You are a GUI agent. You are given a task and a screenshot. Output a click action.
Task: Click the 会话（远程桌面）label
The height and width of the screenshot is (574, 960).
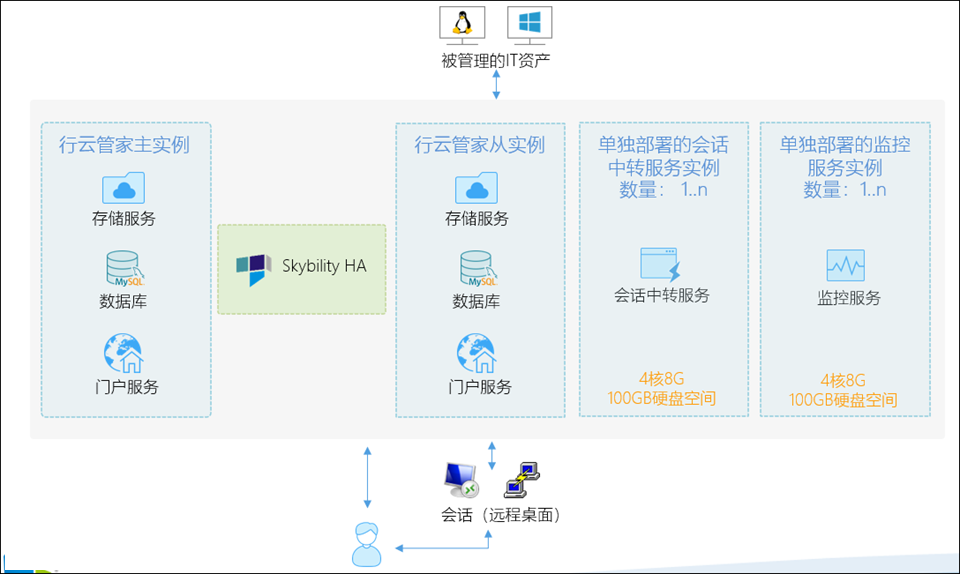[501, 515]
